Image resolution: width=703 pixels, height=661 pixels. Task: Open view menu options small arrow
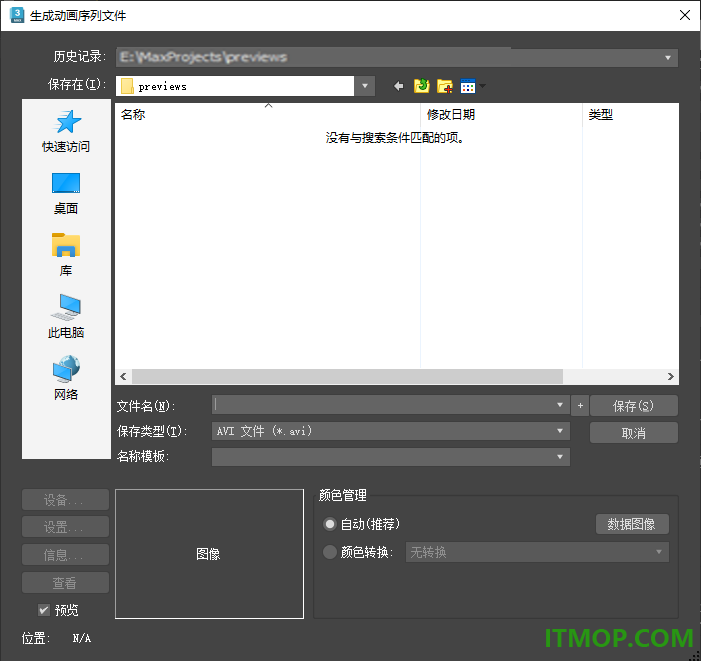(x=482, y=85)
